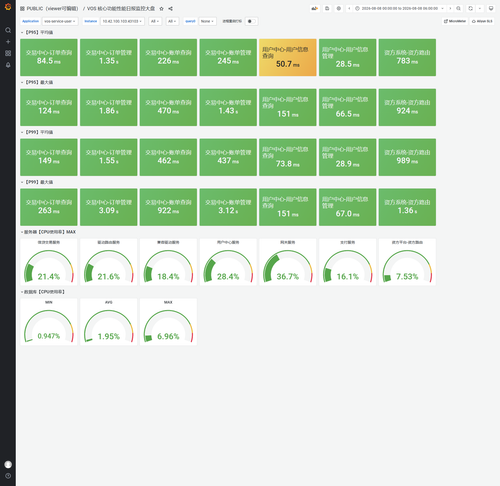
Task: Collapse the 【P99】平均值 row
Action: pos(37,132)
